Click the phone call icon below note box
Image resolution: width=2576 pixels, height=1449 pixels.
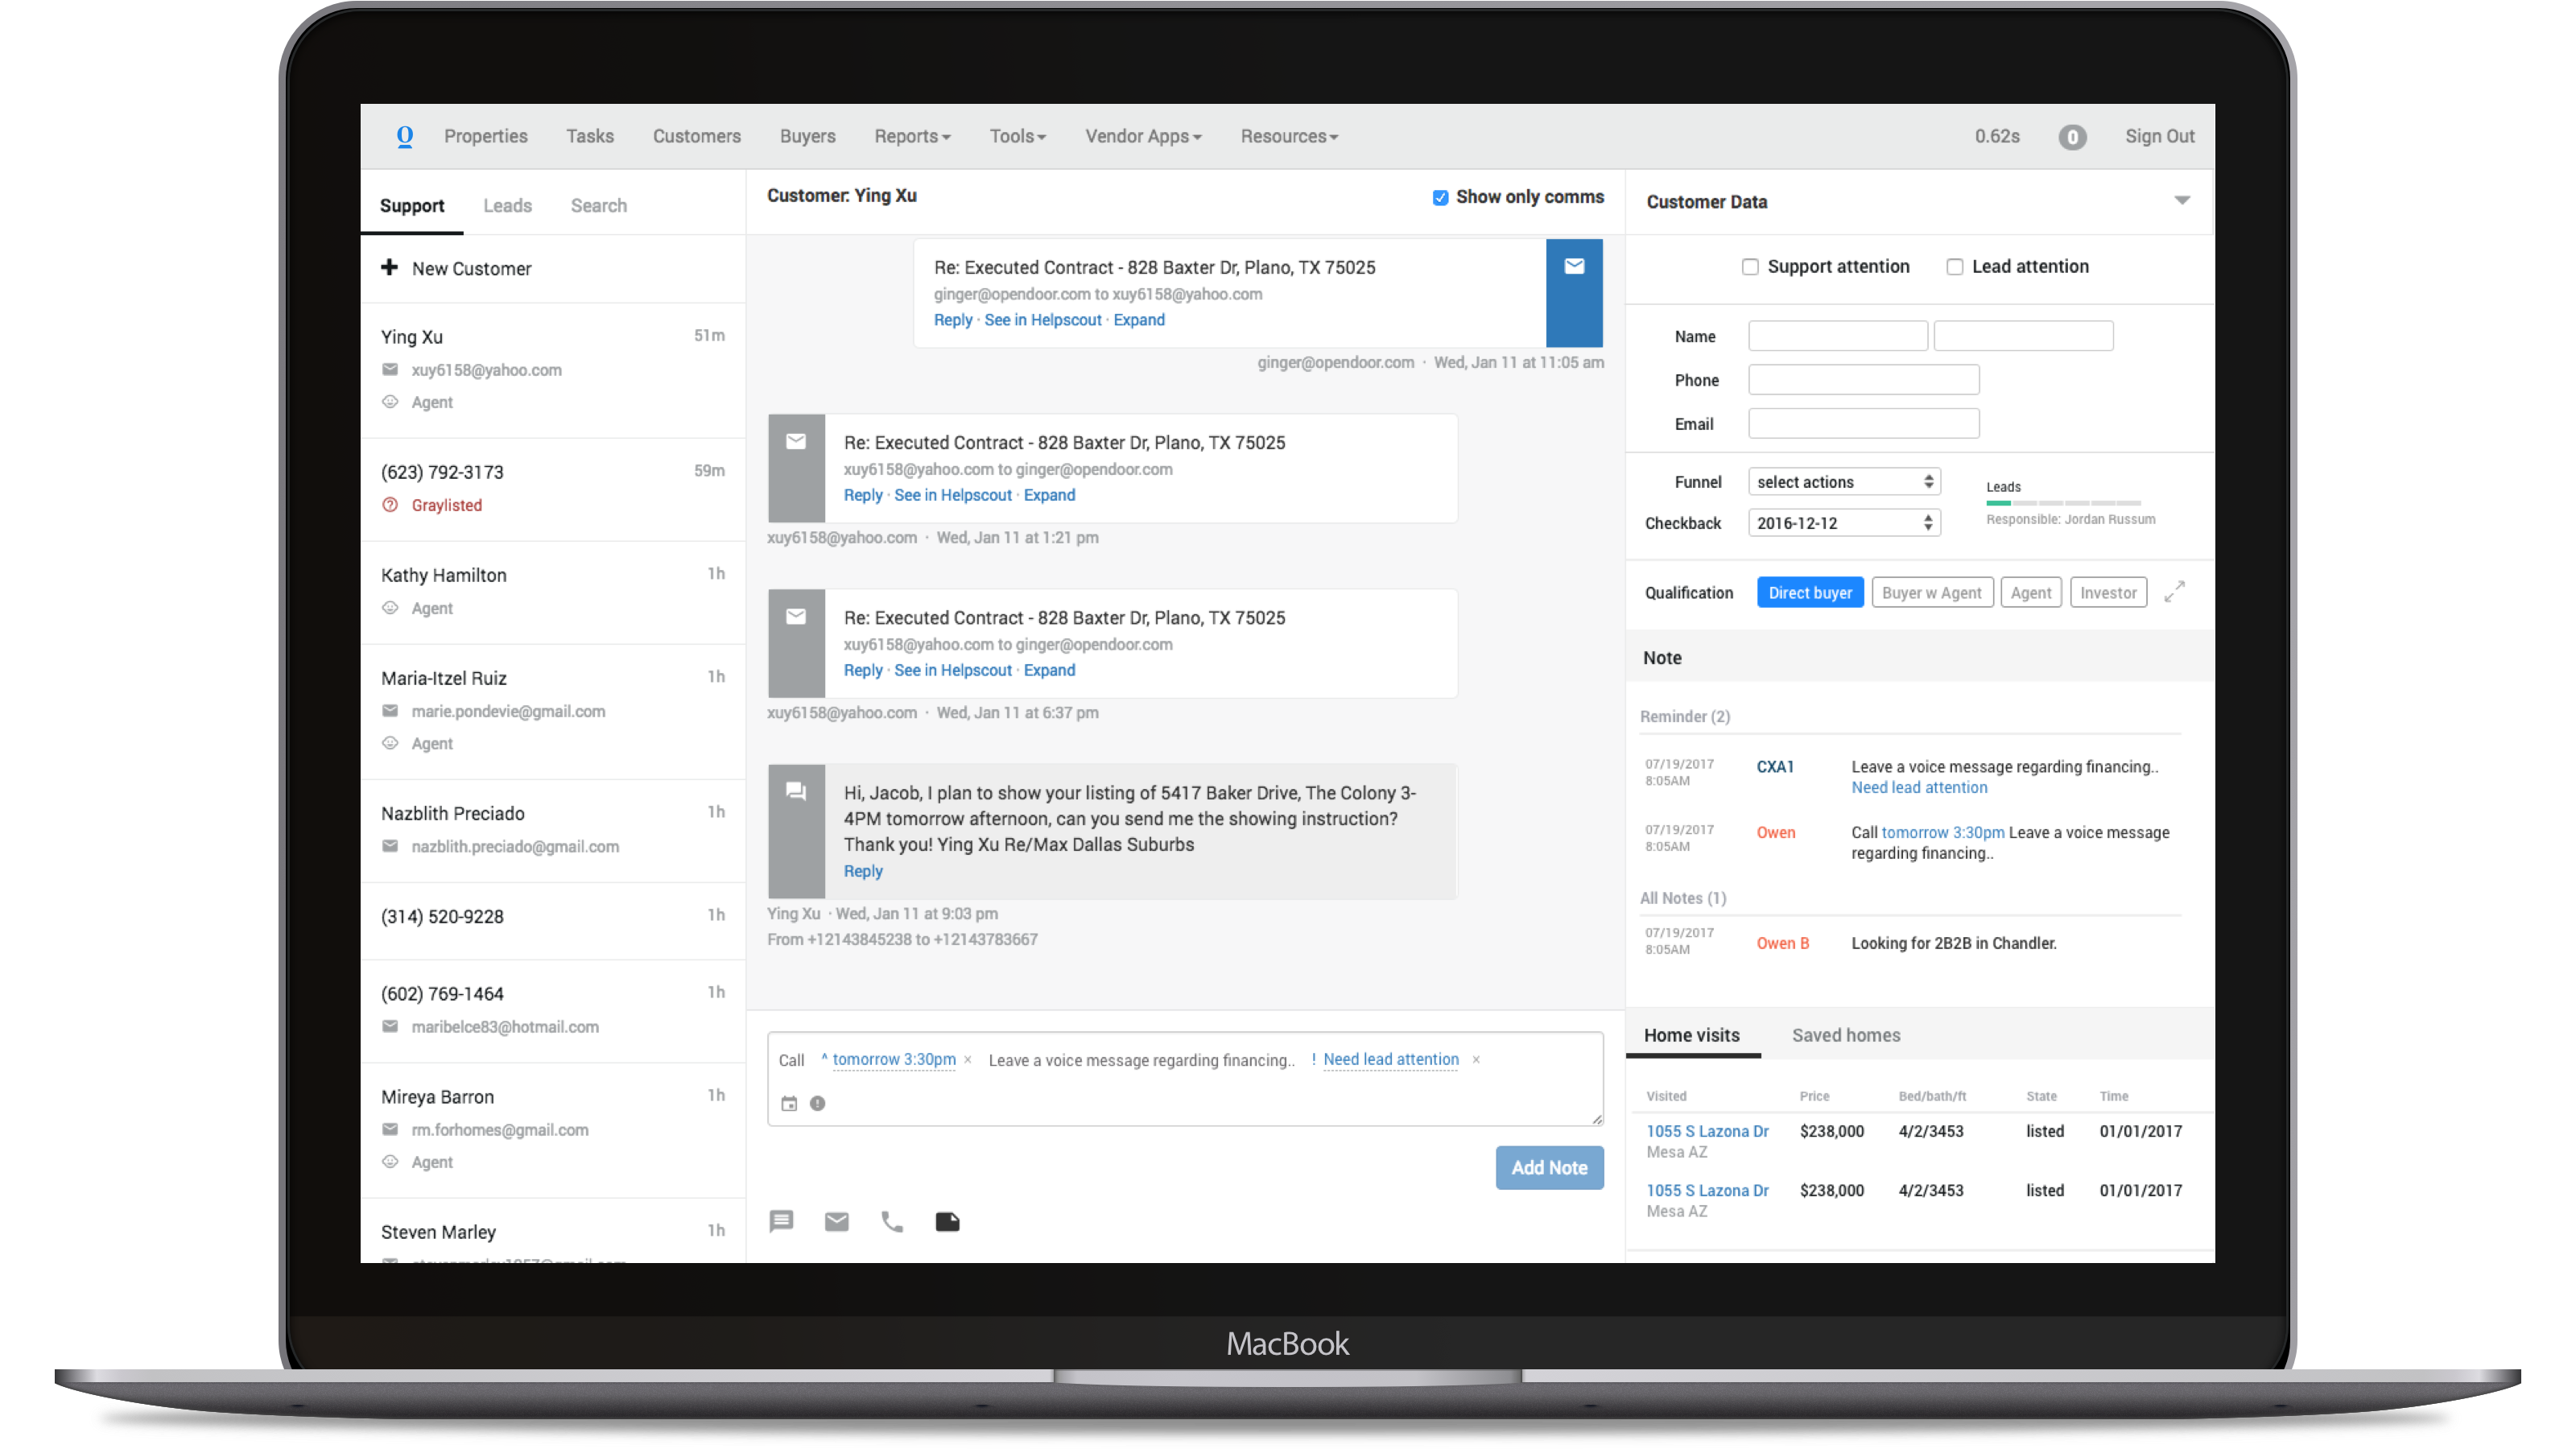[x=892, y=1221]
